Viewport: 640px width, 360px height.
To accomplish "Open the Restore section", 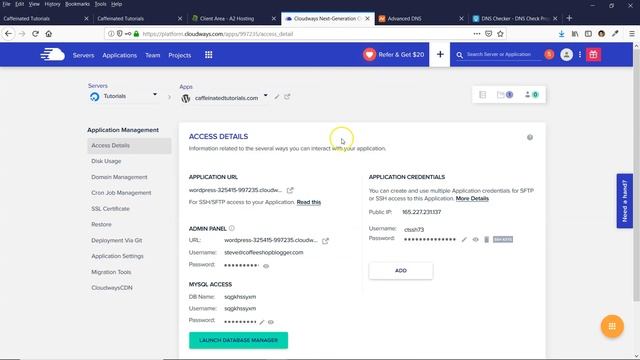I will coord(101,224).
